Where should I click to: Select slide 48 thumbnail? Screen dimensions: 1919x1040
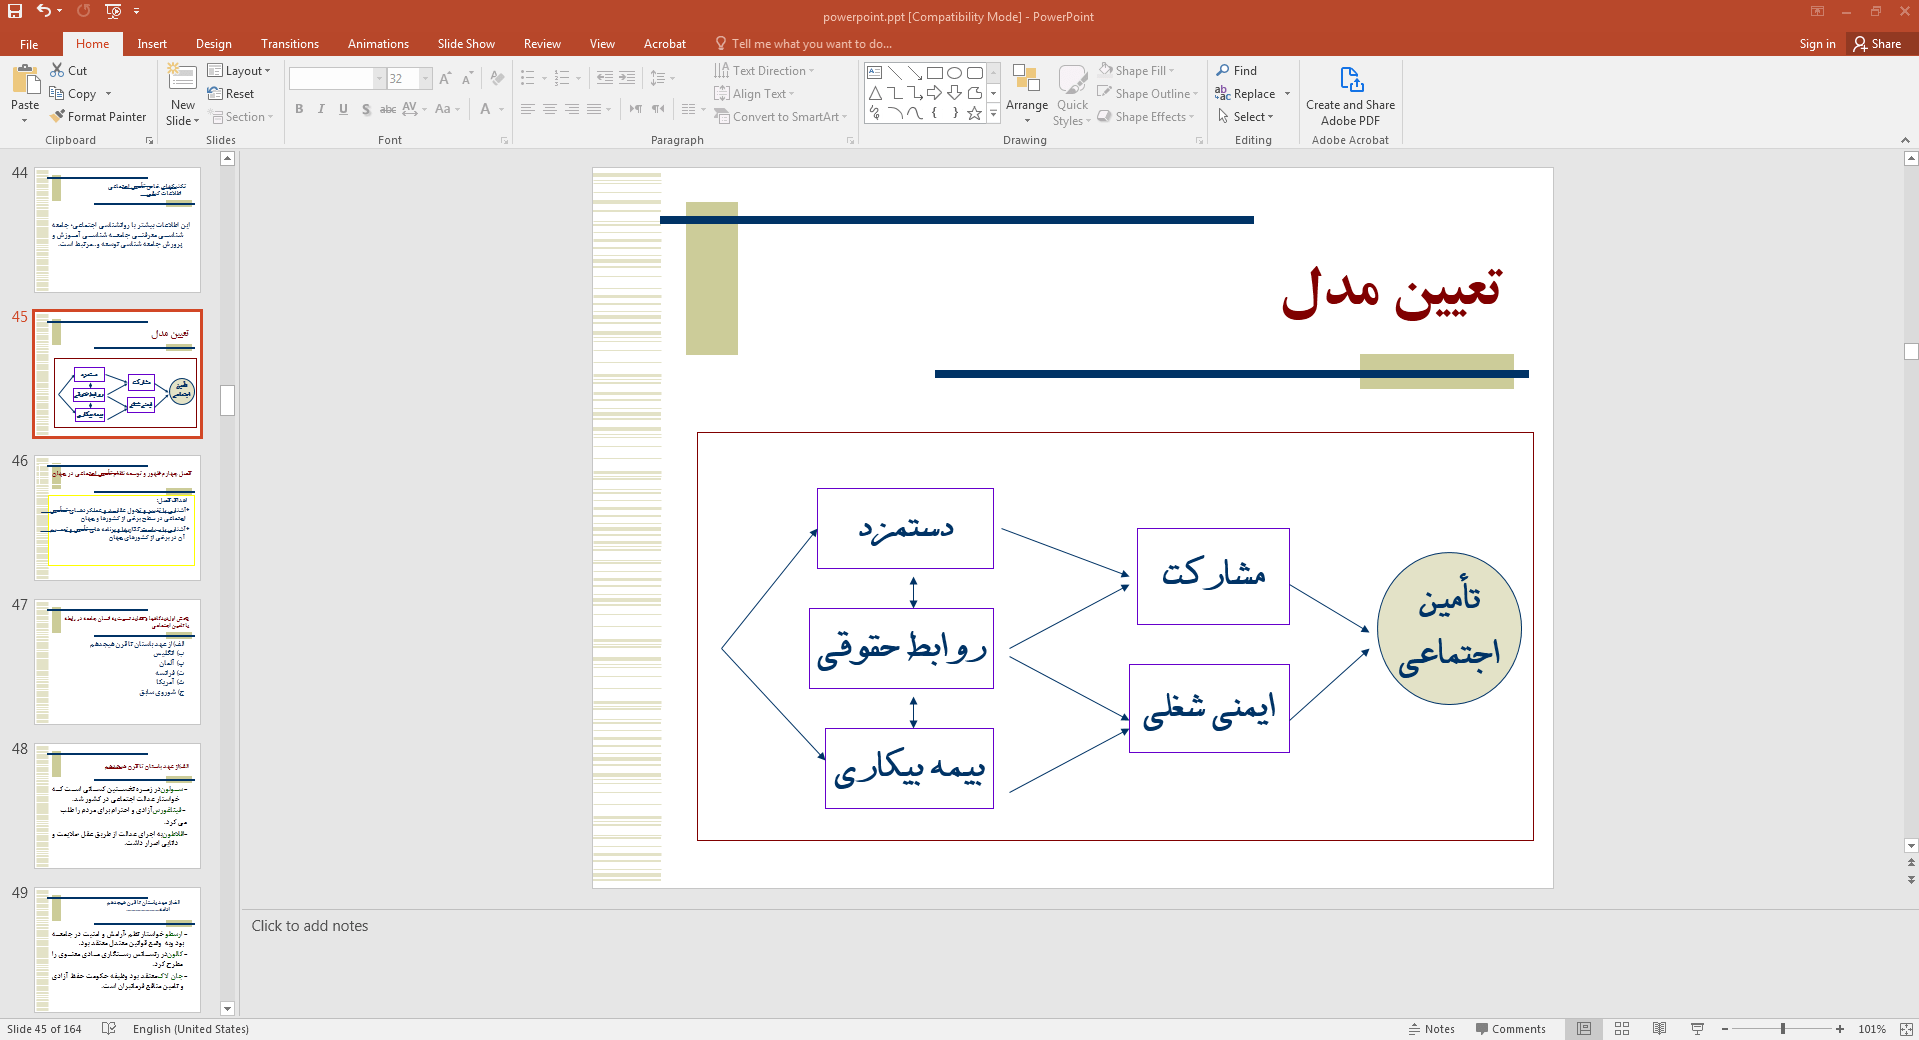117,806
